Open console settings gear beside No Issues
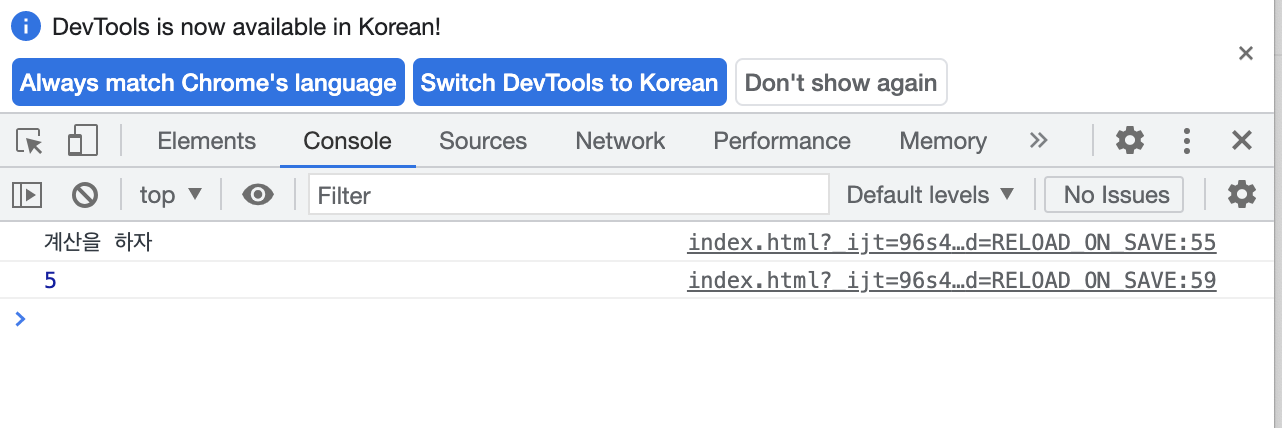 (1241, 194)
